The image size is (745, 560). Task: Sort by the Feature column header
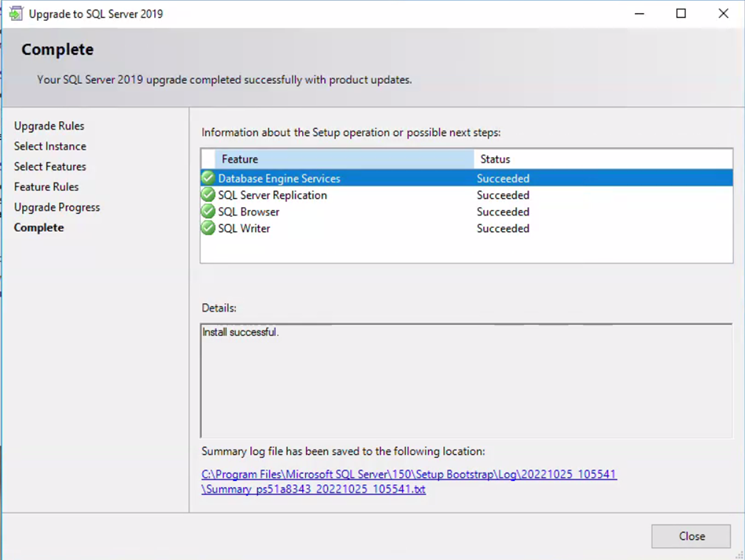point(344,159)
